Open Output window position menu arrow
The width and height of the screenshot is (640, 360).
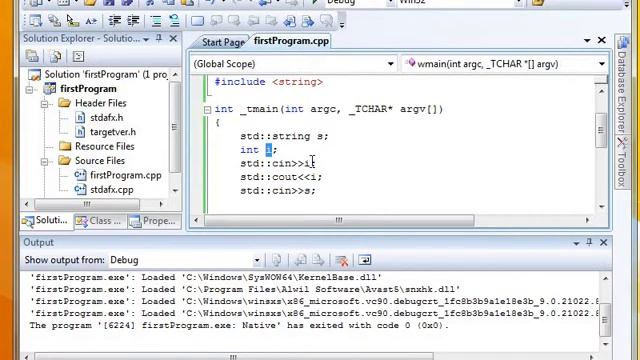576,243
